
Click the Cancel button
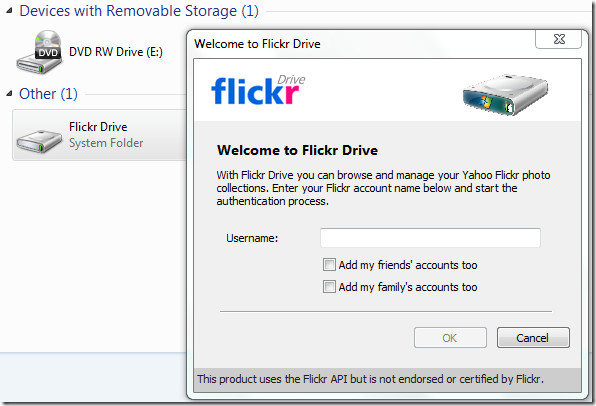point(533,338)
